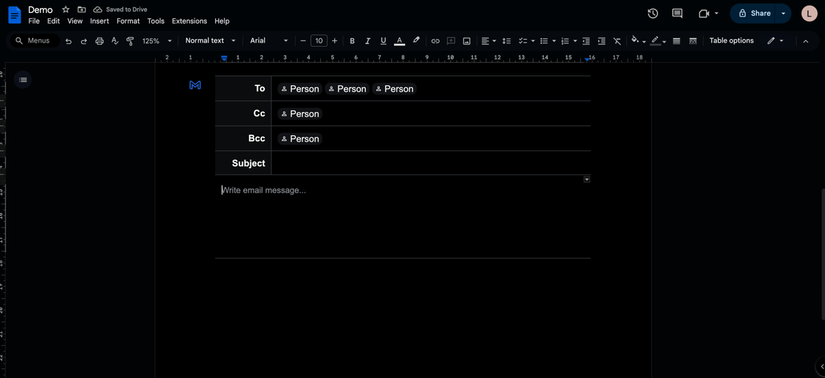This screenshot has width=825, height=378.
Task: Redo the last action
Action: (84, 41)
